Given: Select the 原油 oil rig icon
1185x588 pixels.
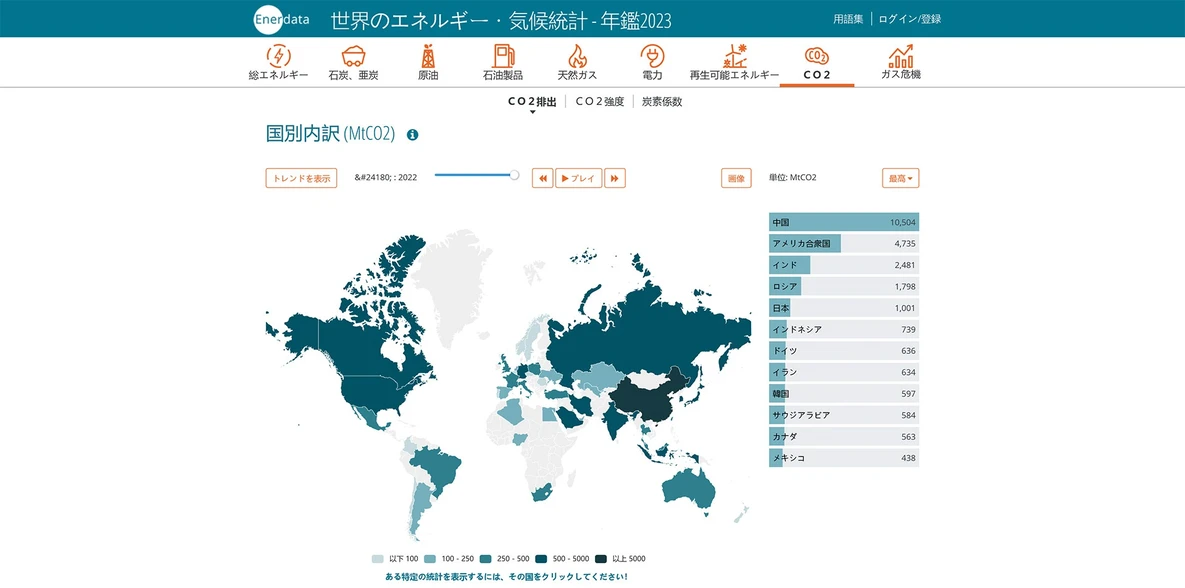Looking at the screenshot, I should coord(428,56).
